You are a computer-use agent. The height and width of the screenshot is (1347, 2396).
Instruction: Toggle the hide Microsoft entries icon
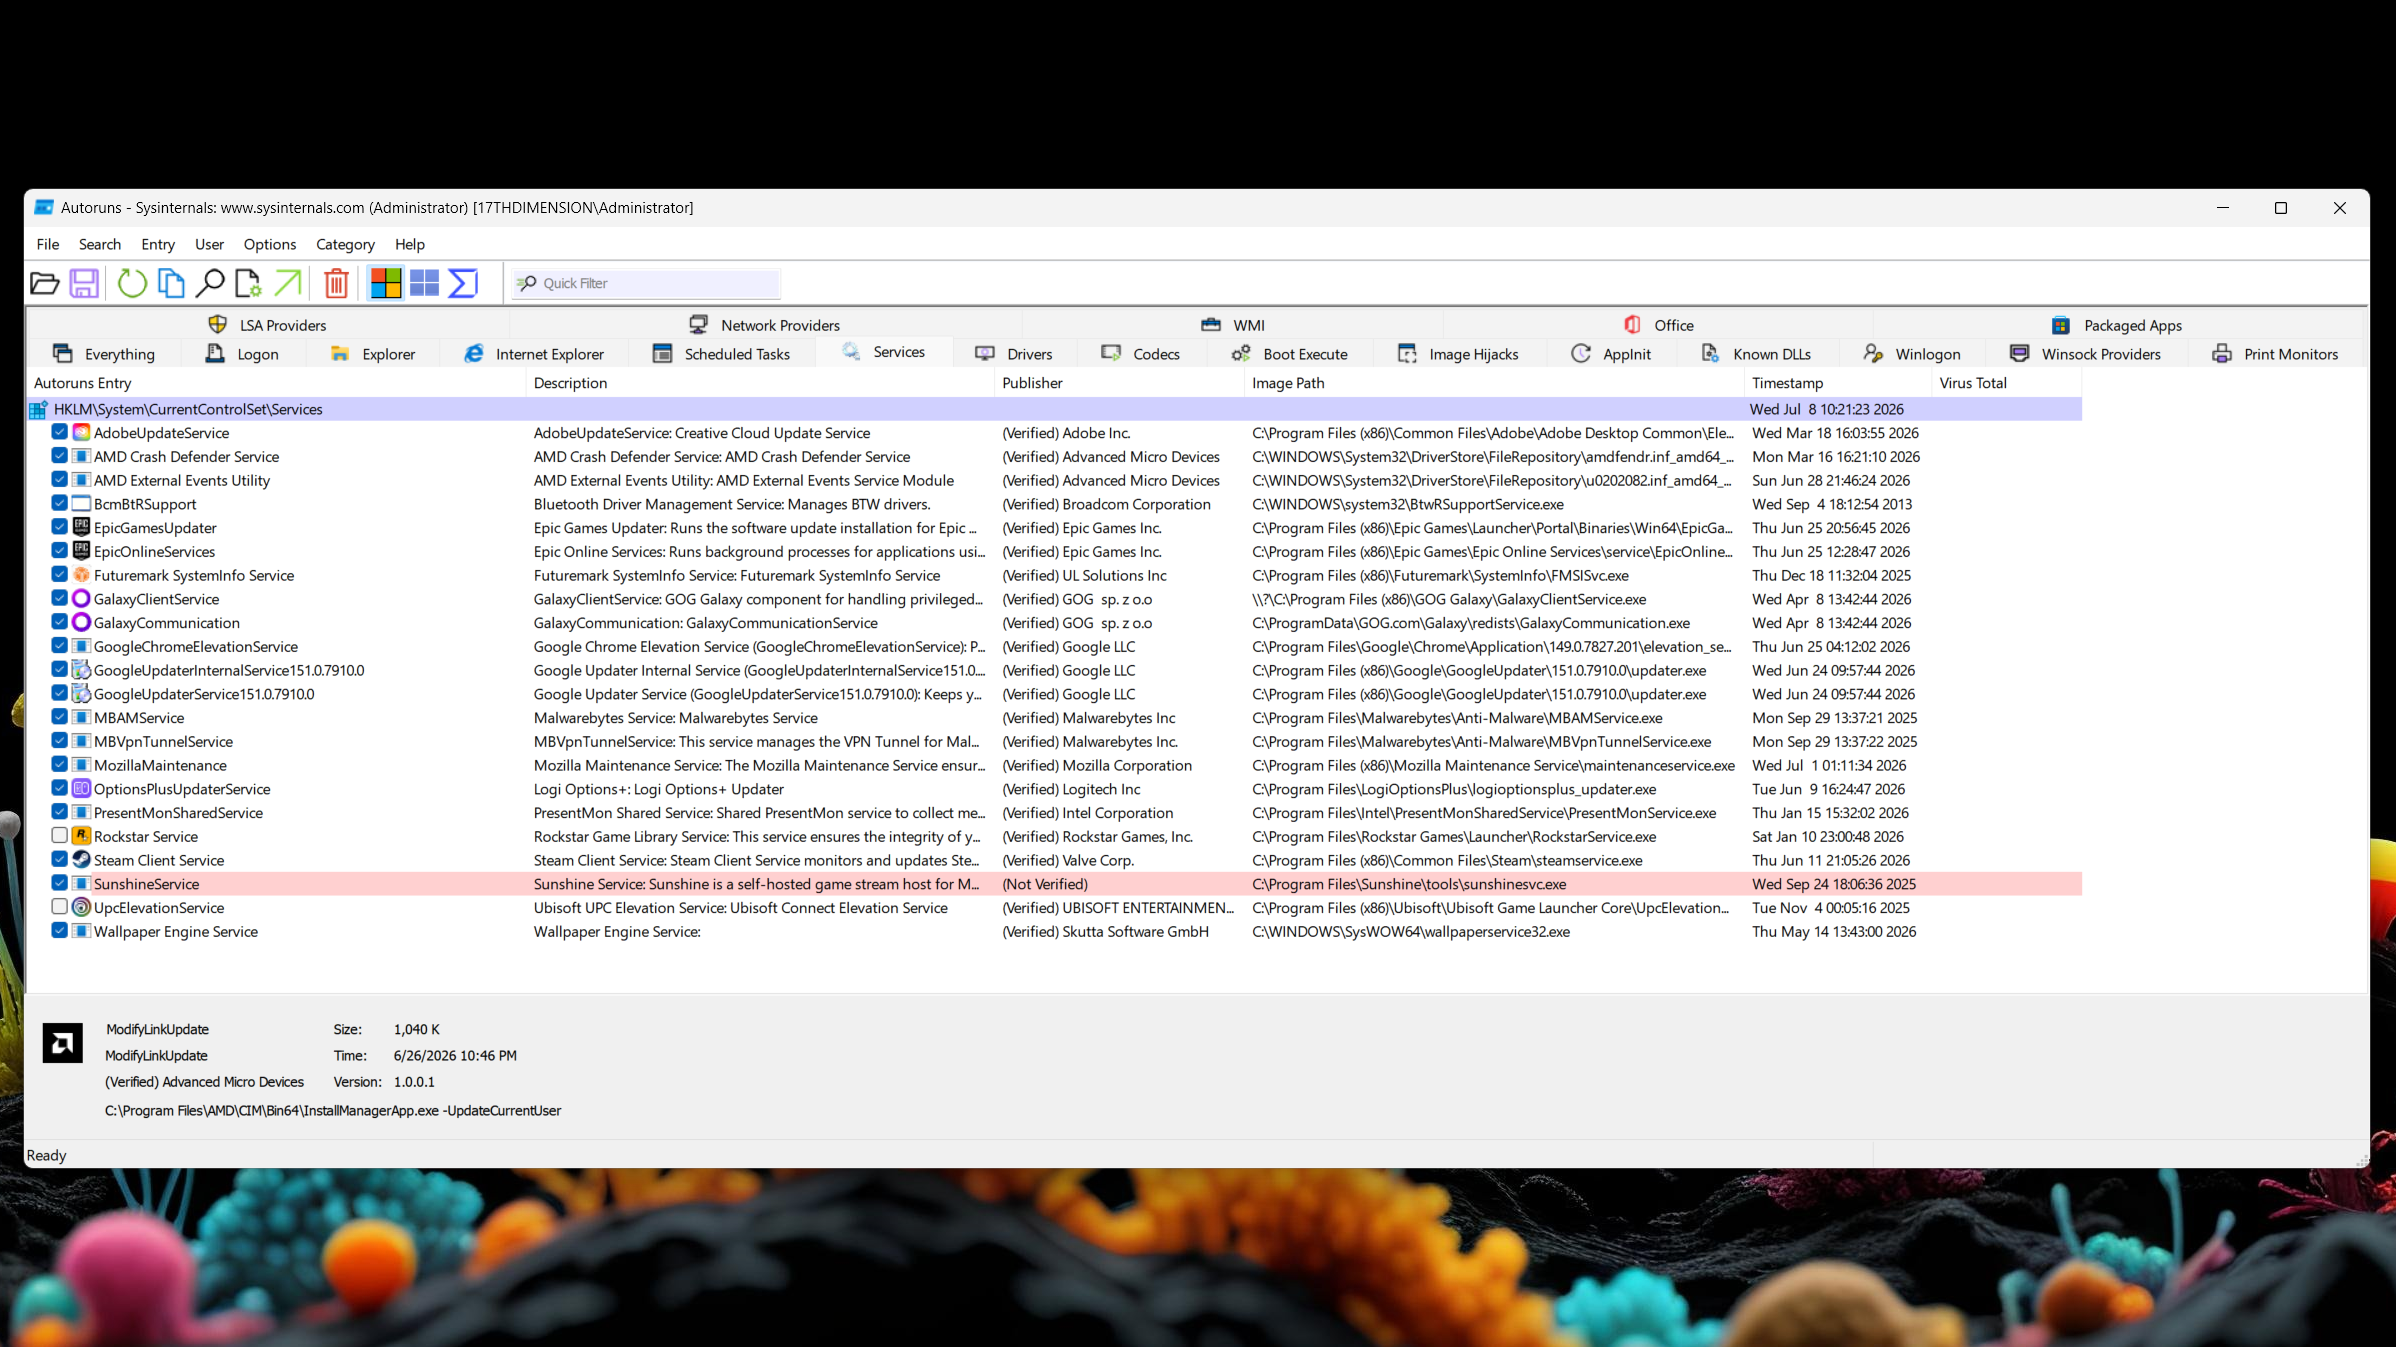[386, 284]
